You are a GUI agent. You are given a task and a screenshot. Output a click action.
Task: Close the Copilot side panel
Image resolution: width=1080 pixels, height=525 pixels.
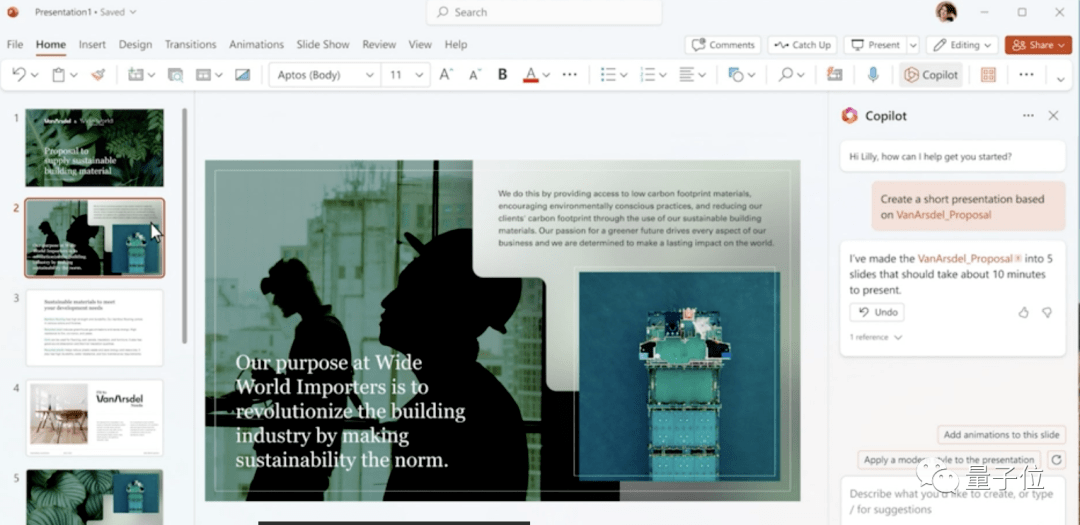[x=1053, y=116]
